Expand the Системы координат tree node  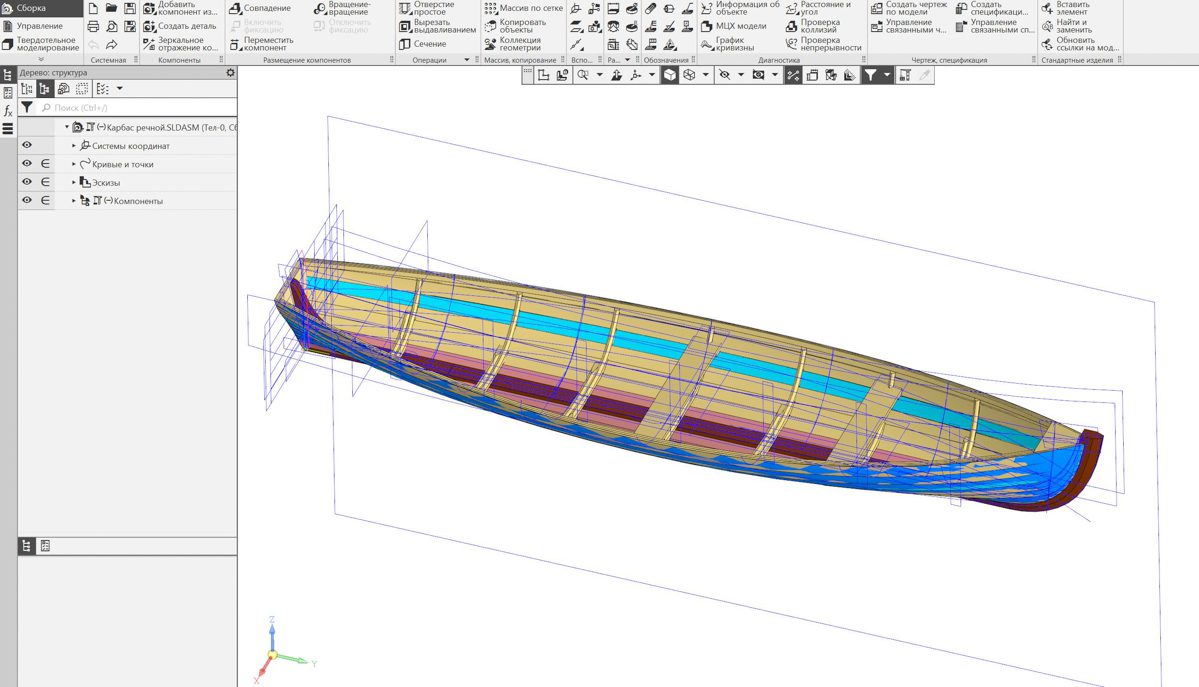coord(74,146)
